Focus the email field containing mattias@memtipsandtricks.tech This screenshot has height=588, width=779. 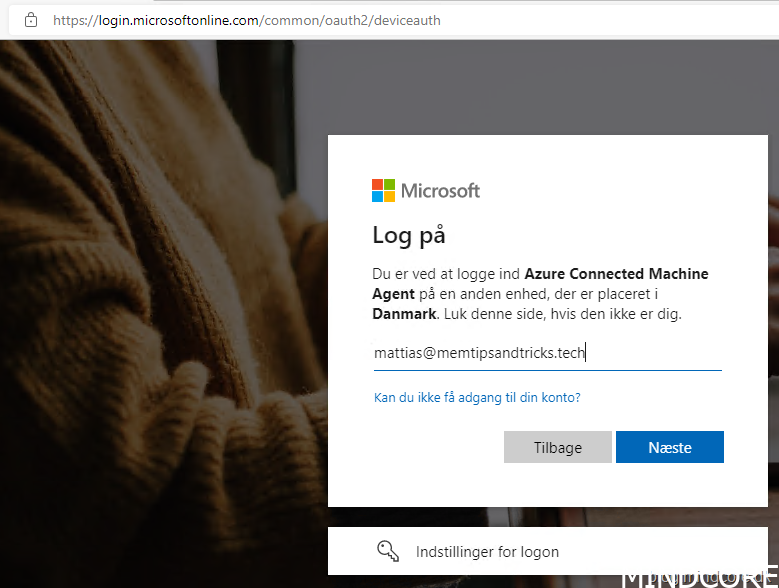[546, 352]
